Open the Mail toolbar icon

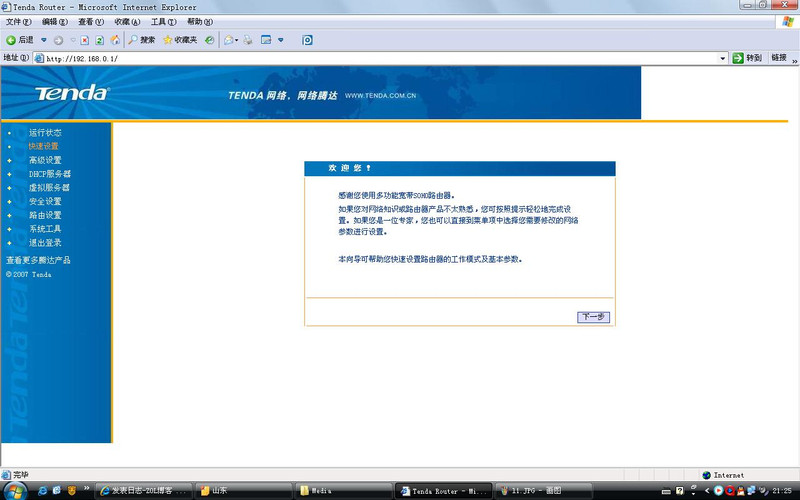tap(229, 40)
